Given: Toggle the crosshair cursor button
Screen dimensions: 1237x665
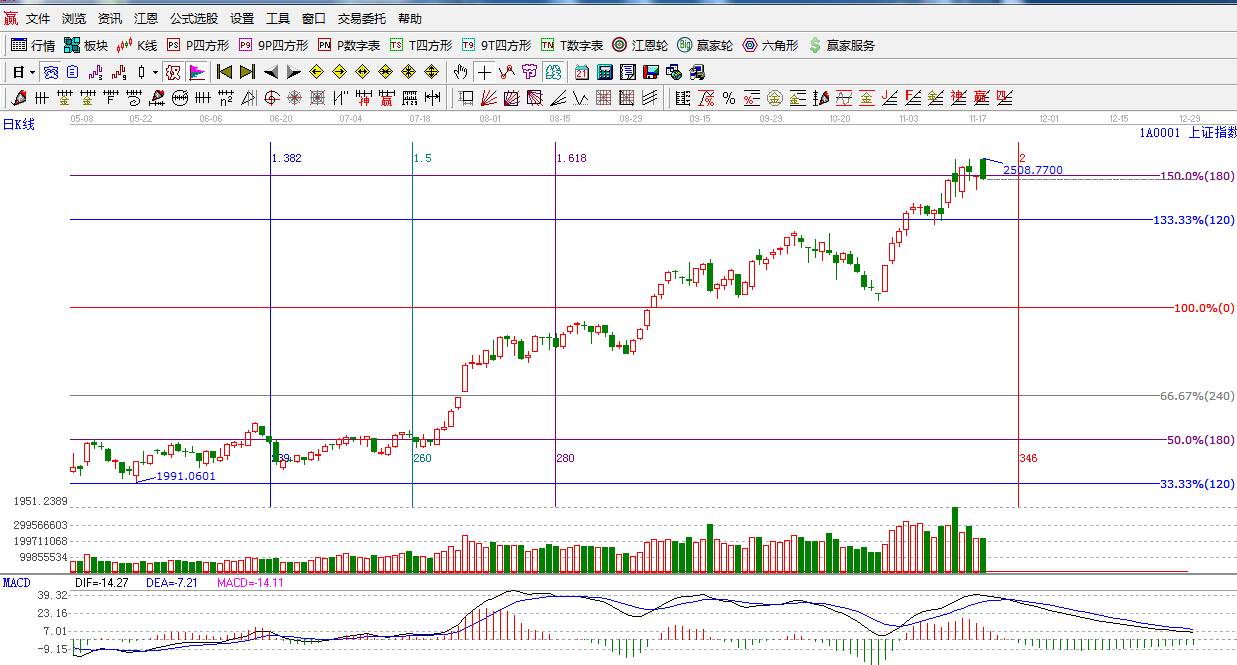Looking at the screenshot, I should click(485, 72).
